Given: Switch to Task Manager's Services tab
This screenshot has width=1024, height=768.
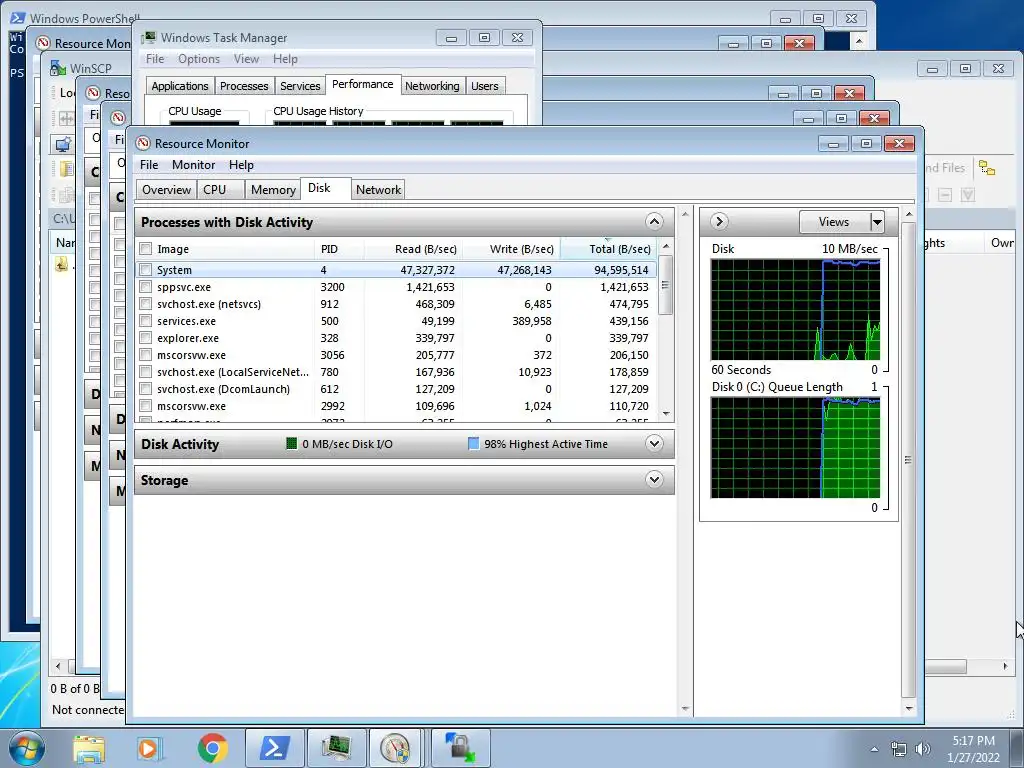Looking at the screenshot, I should click(x=300, y=86).
